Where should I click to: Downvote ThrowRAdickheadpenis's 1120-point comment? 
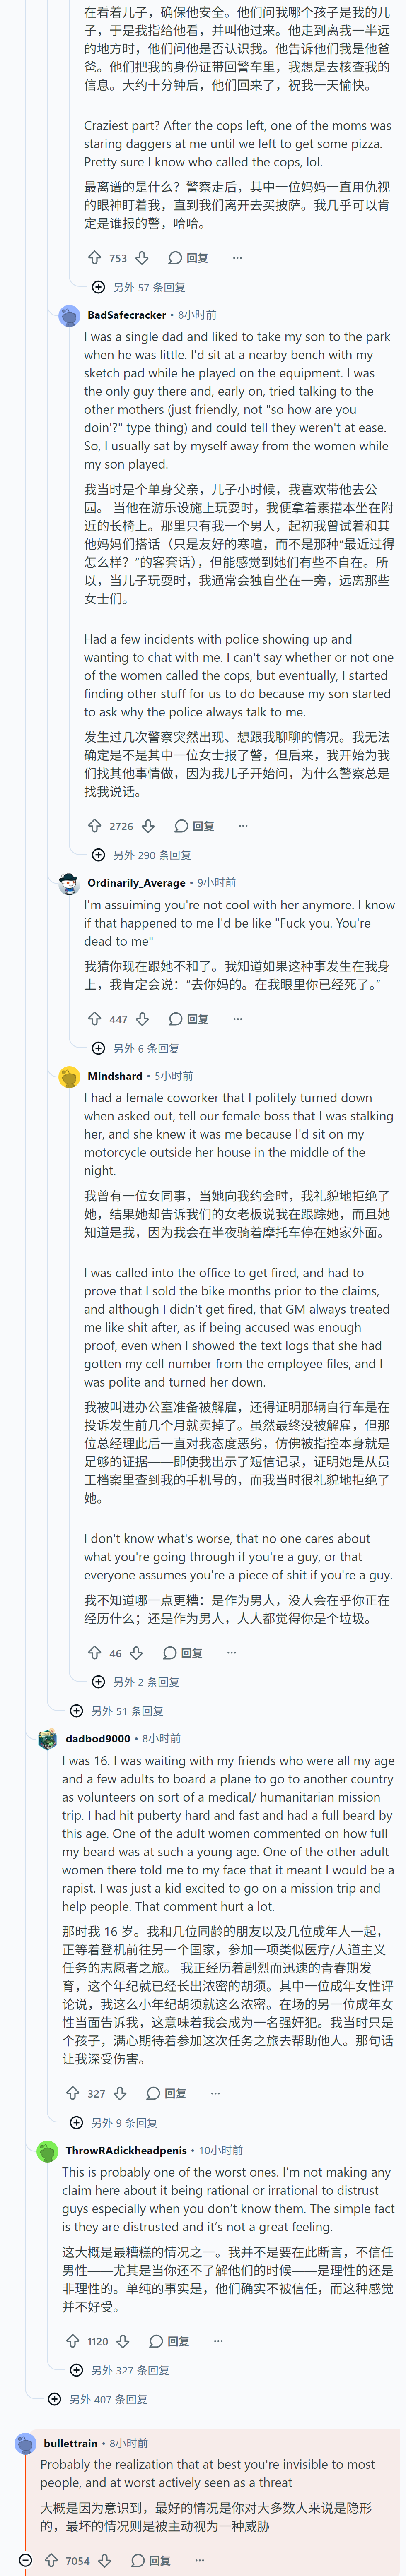(x=123, y=2341)
